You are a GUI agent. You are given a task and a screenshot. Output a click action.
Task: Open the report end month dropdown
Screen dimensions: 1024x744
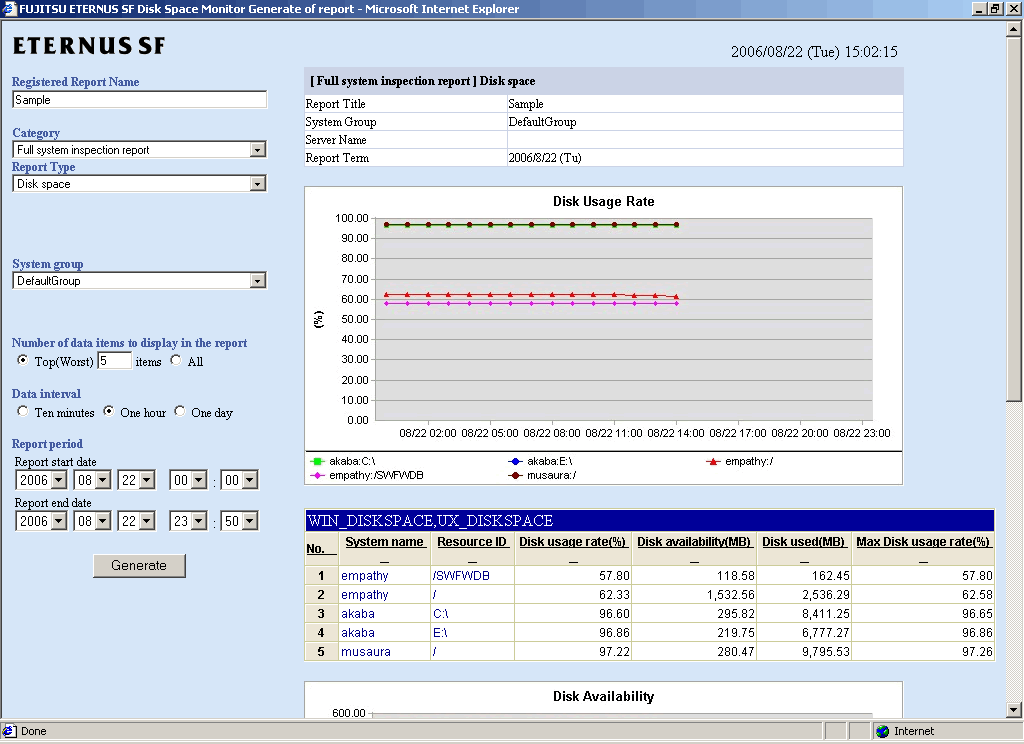103,521
